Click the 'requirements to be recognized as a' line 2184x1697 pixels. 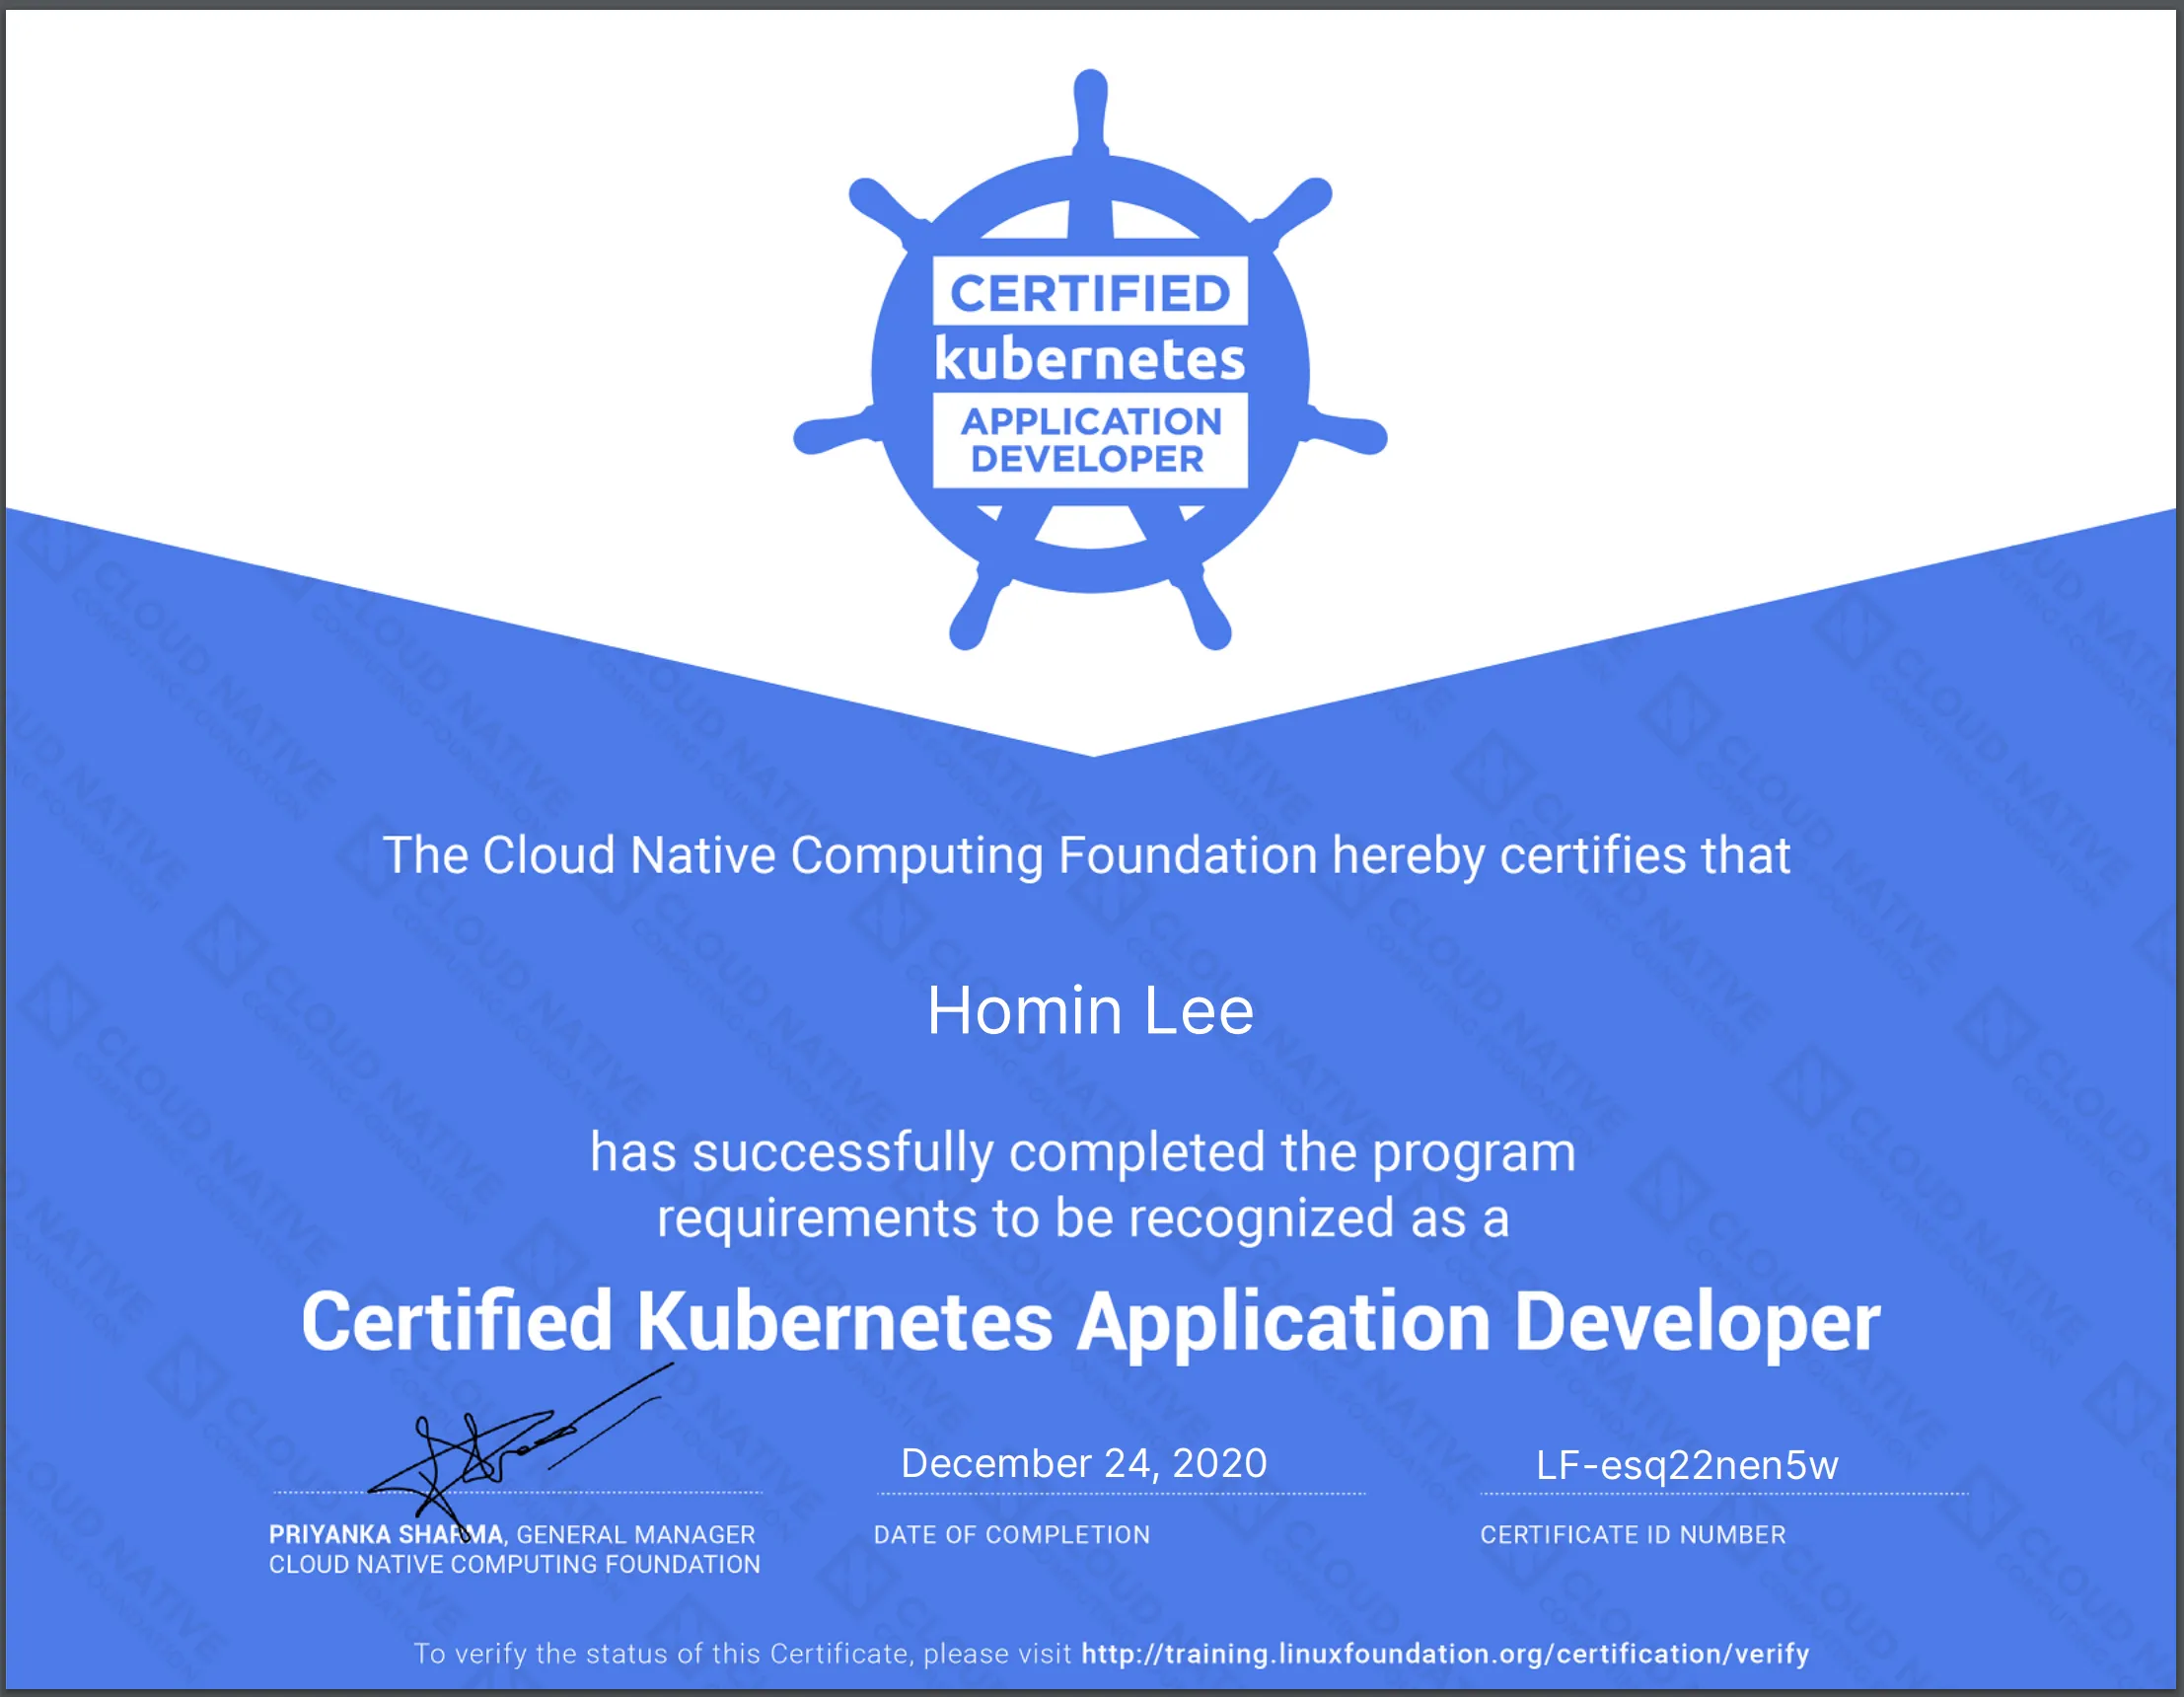(1083, 1218)
